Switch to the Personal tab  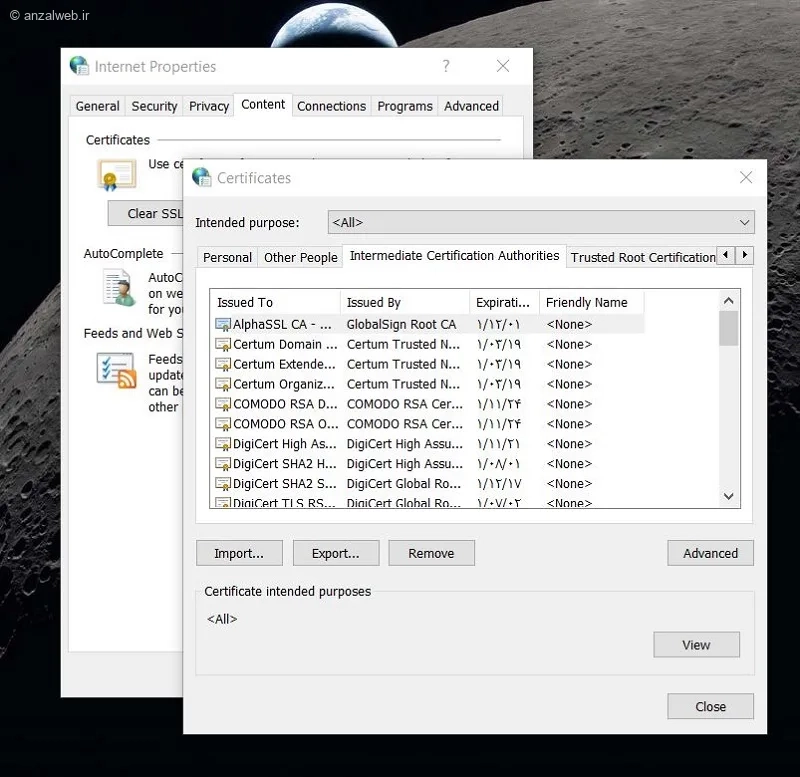pos(227,257)
